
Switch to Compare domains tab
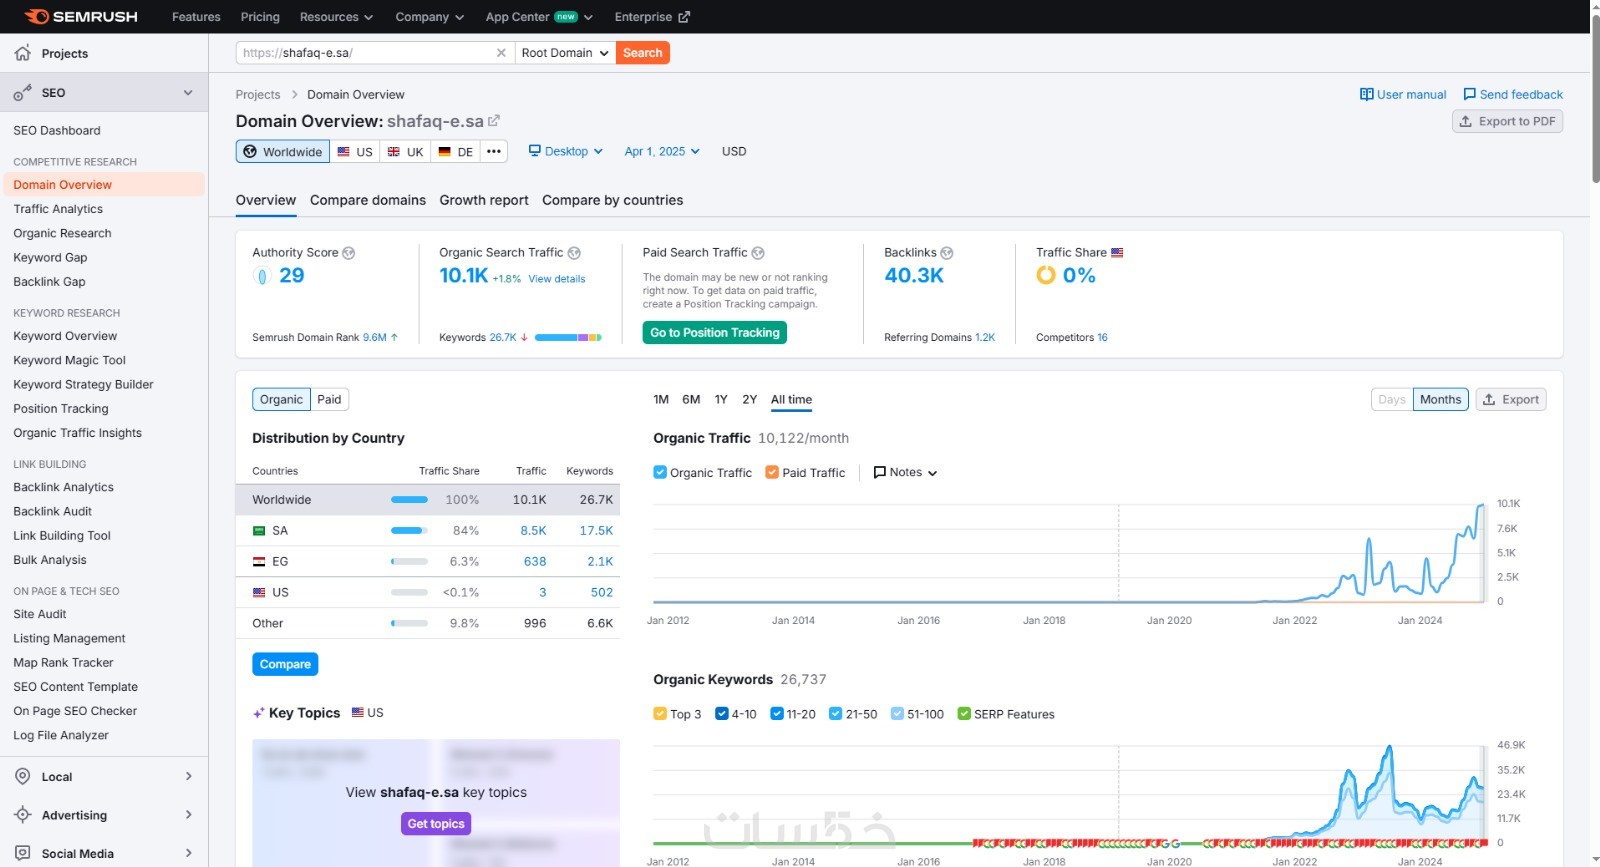coord(368,200)
